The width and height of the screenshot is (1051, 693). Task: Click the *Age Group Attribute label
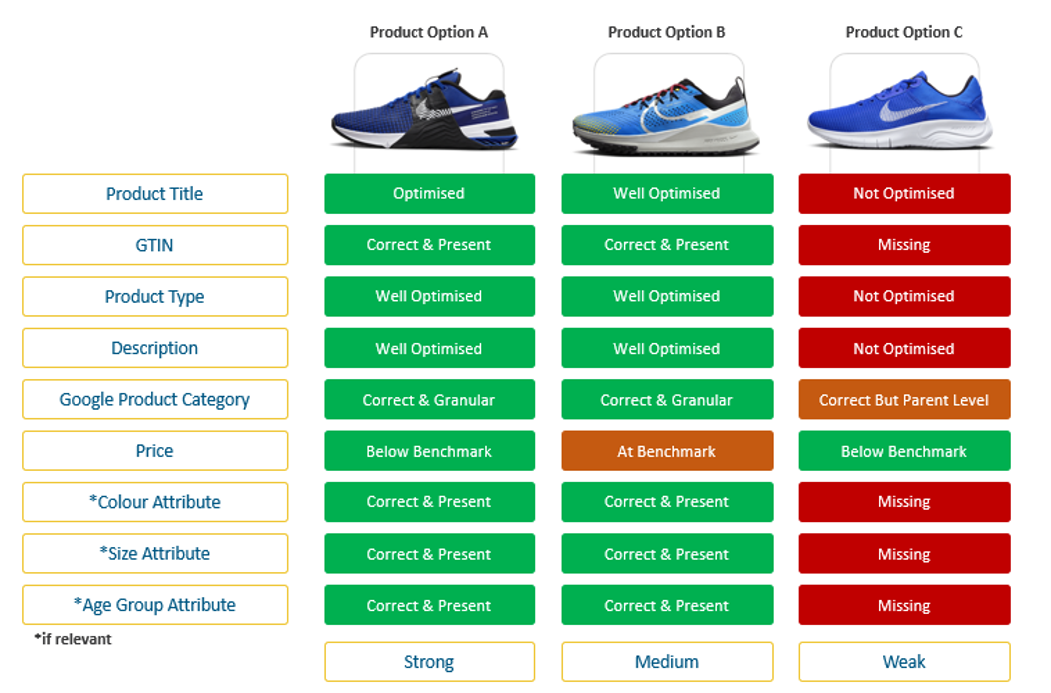tap(155, 605)
